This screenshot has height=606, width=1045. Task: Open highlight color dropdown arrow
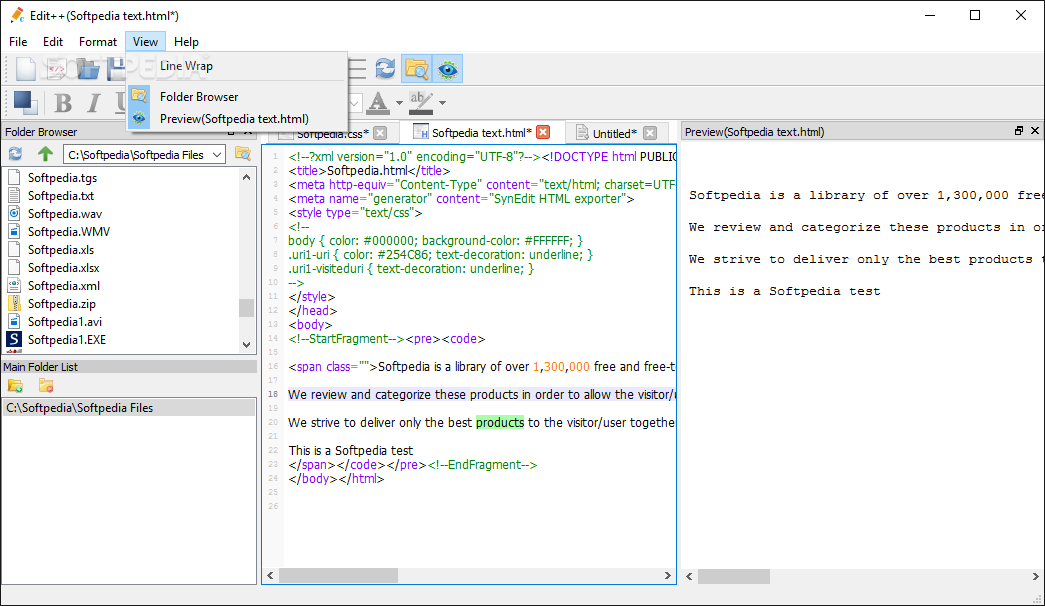click(442, 103)
